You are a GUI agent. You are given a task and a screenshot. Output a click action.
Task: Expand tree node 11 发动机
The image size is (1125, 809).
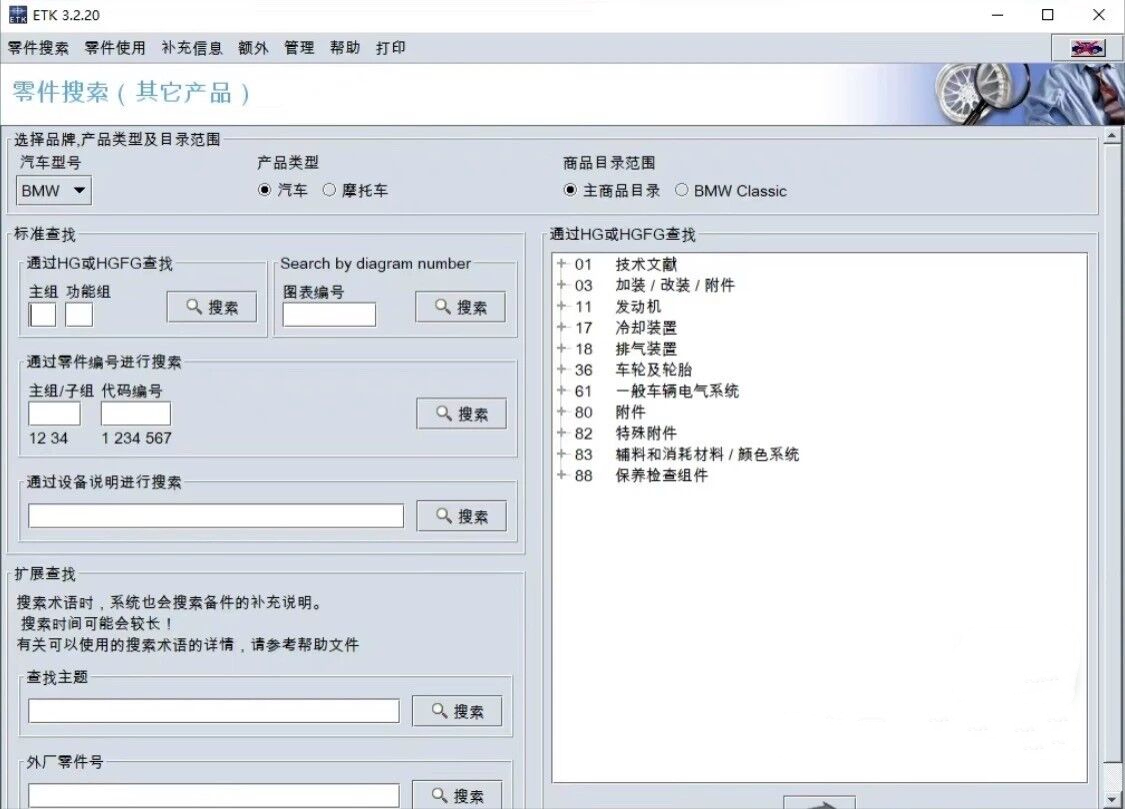click(x=562, y=306)
